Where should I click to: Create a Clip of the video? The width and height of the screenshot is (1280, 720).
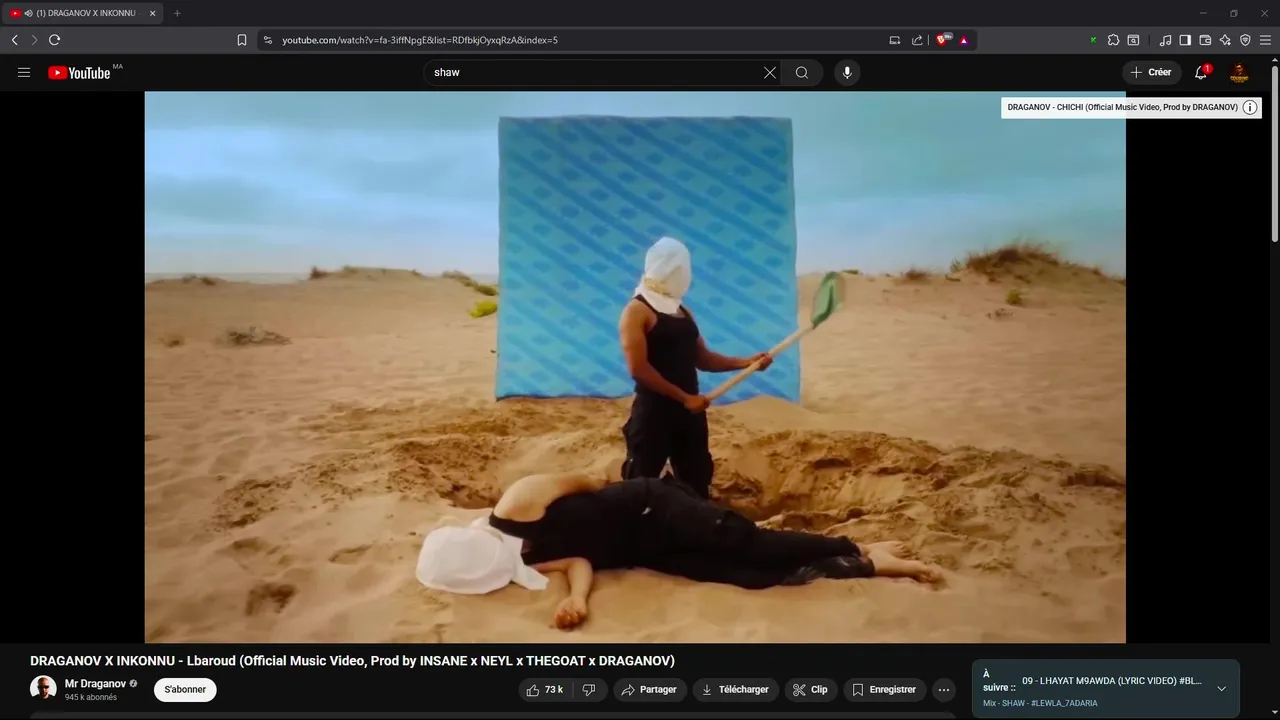coord(810,690)
